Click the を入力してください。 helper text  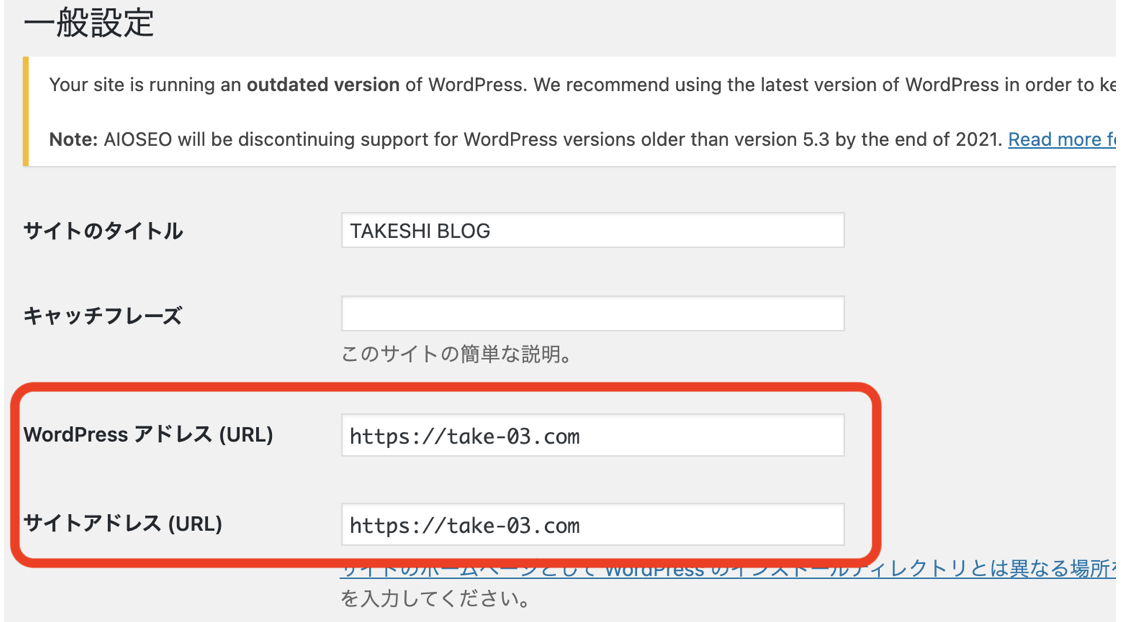pos(436,600)
